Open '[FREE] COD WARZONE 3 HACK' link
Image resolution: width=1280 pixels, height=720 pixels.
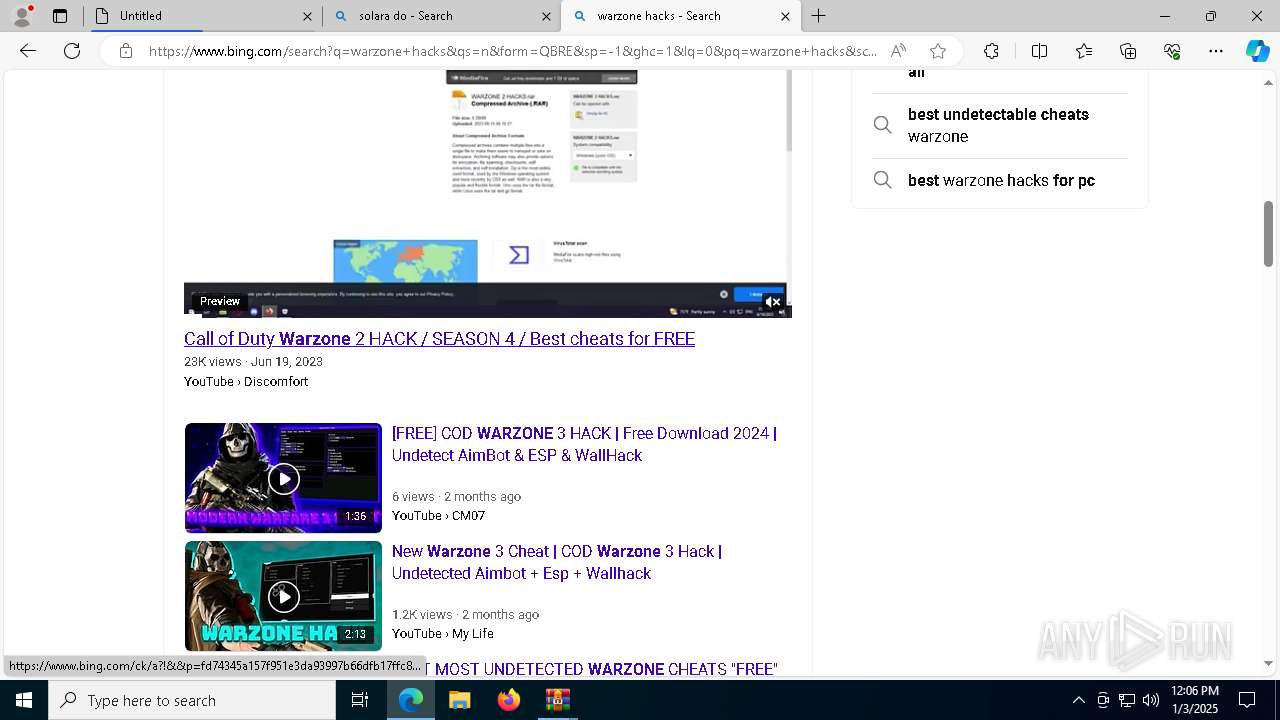click(584, 444)
